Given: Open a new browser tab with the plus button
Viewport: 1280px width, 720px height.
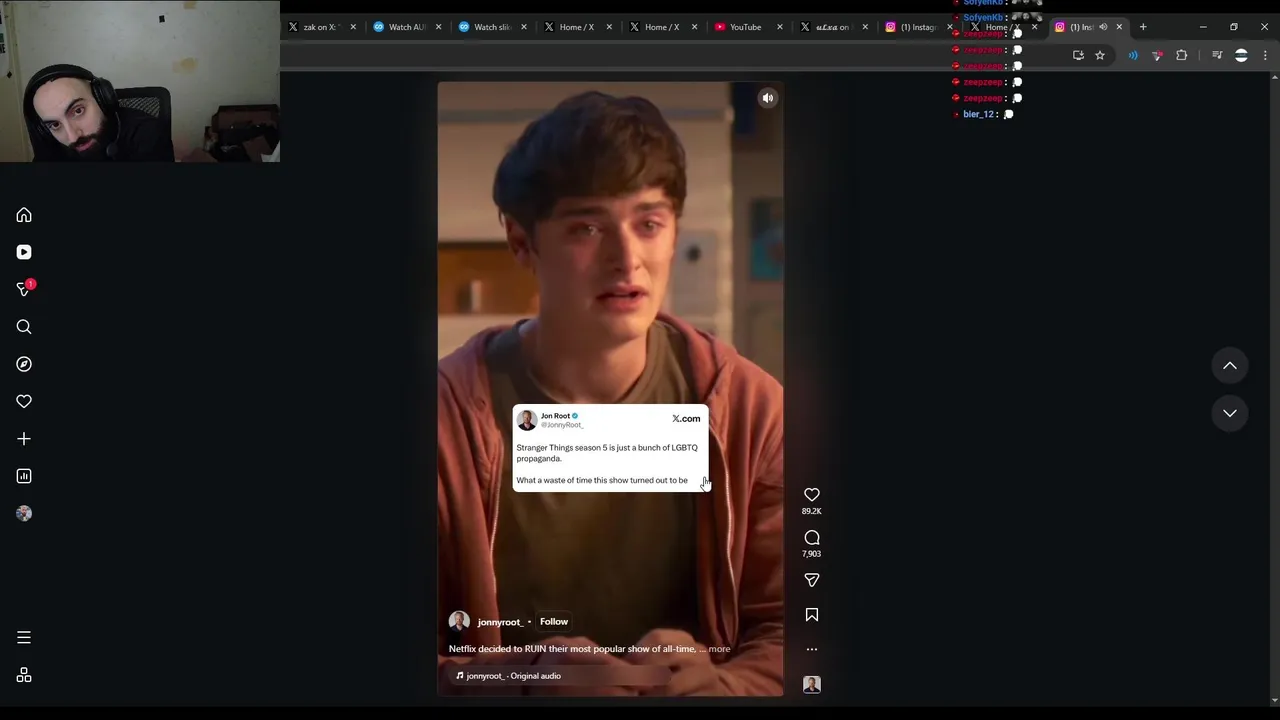Looking at the screenshot, I should coord(1143,27).
